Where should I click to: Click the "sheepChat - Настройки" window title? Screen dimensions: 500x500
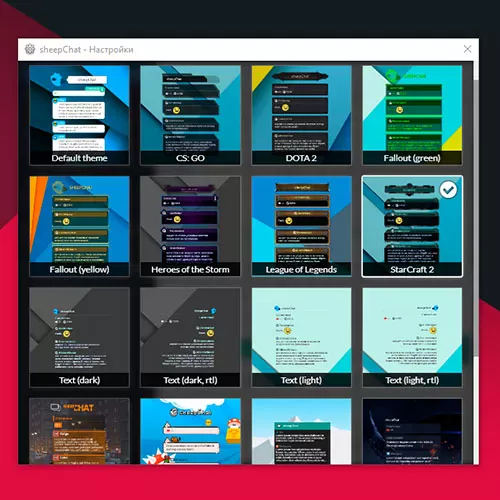(x=86, y=50)
